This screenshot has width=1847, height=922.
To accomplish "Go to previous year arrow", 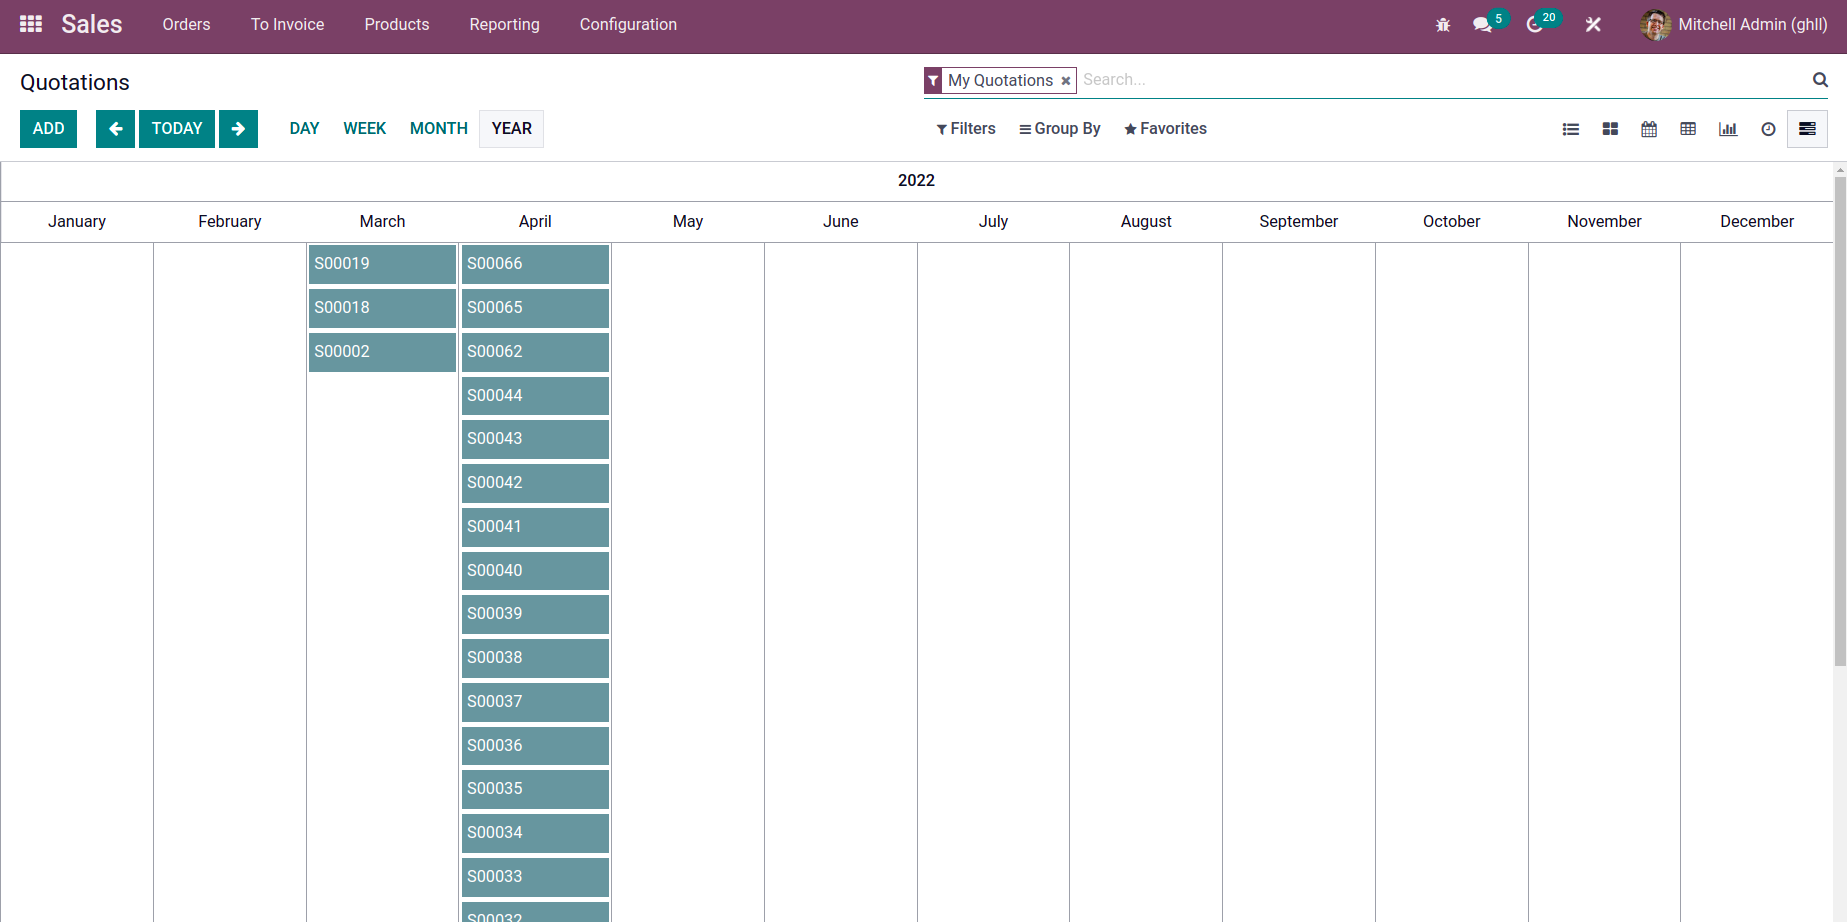I will coord(115,129).
